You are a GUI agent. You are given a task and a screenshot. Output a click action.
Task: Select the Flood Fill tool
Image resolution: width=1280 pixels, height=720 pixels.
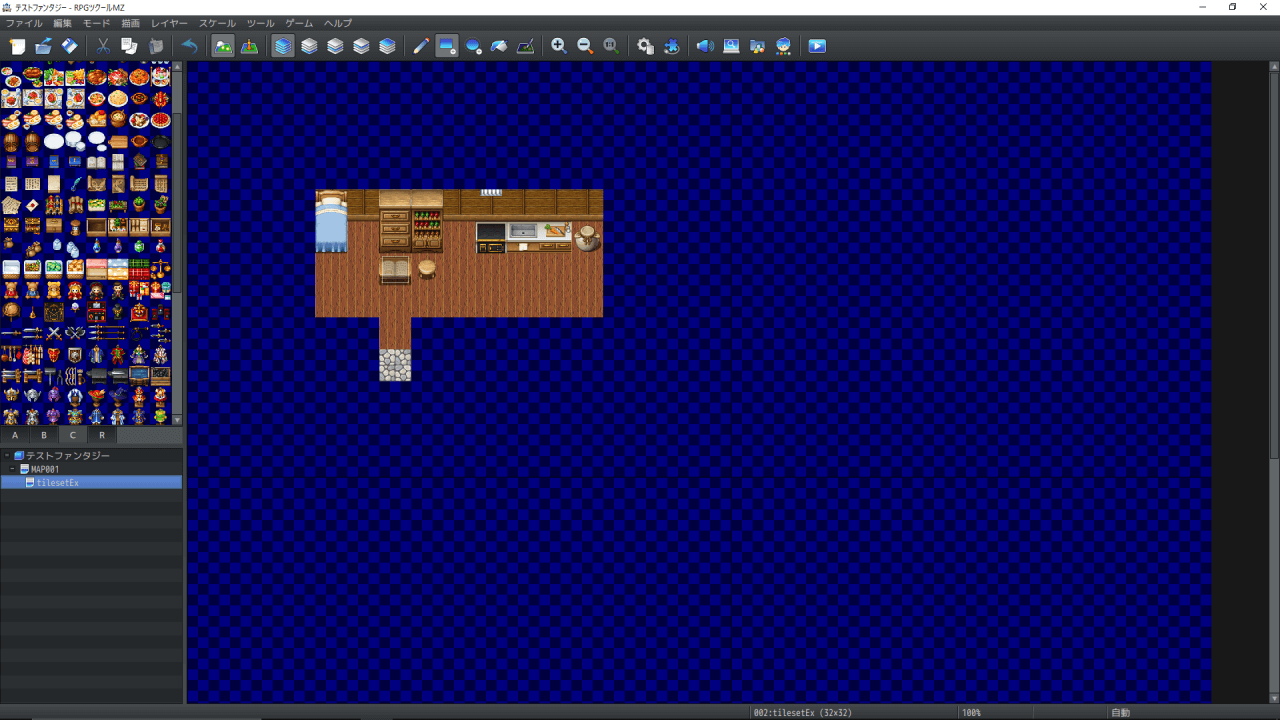pyautogui.click(x=499, y=46)
